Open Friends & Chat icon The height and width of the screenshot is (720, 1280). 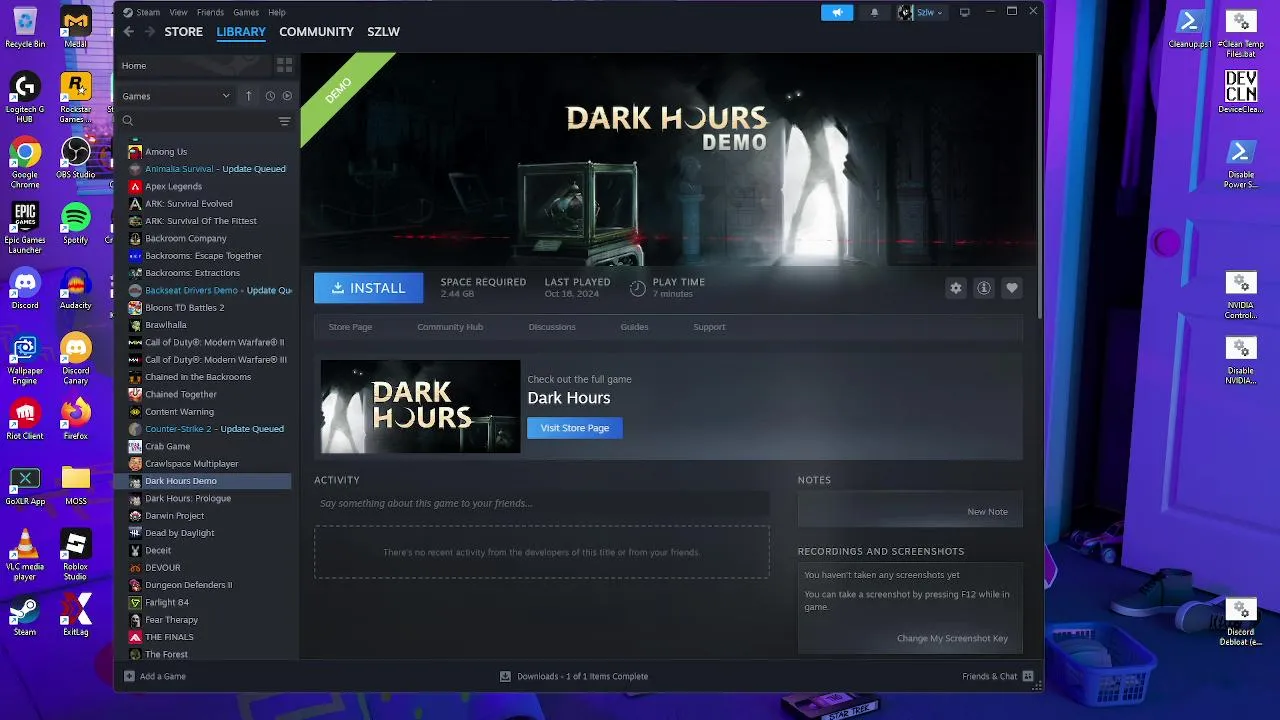[1028, 676]
